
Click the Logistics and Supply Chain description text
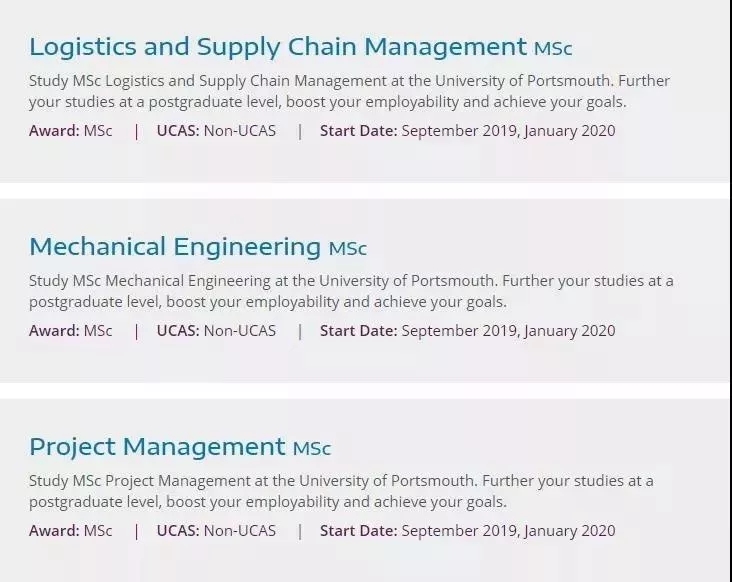[x=349, y=91]
